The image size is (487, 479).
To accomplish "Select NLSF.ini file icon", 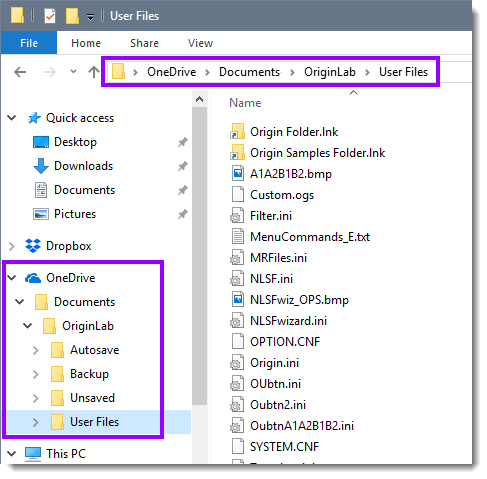I will click(237, 279).
